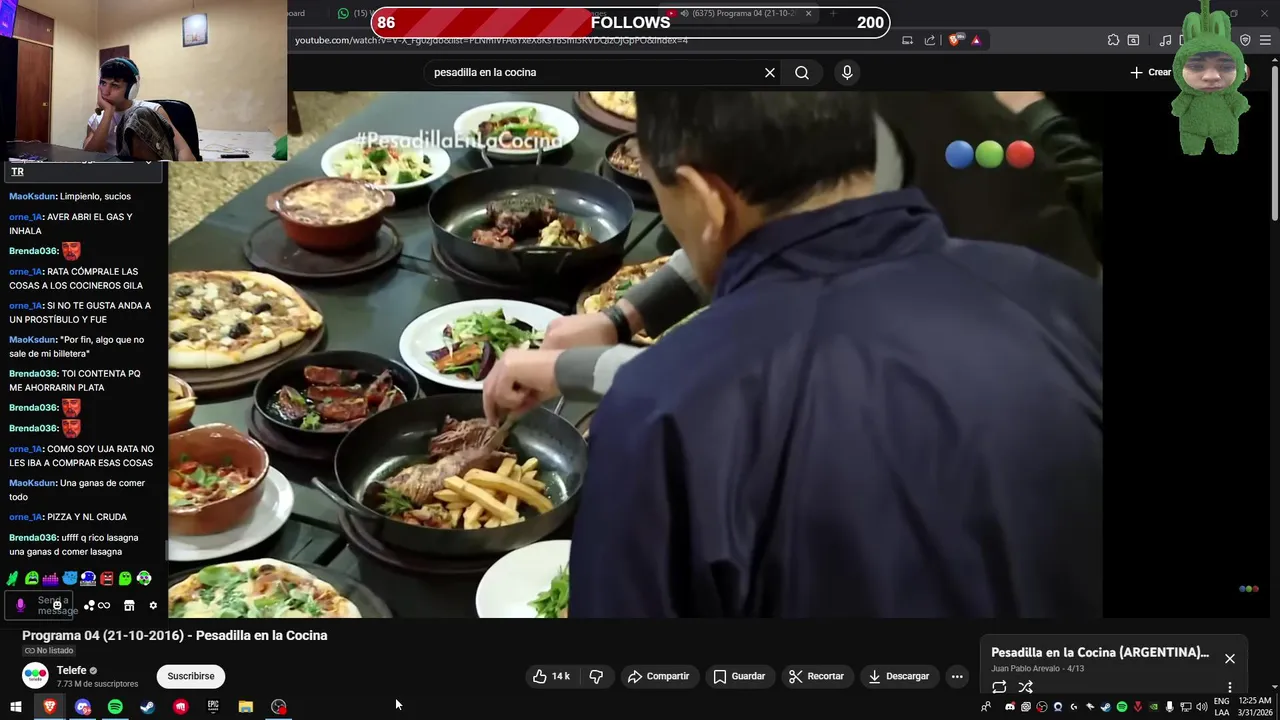Open the more actions three-dot menu beside Descargar
Screen dimensions: 1280x720
tap(957, 676)
